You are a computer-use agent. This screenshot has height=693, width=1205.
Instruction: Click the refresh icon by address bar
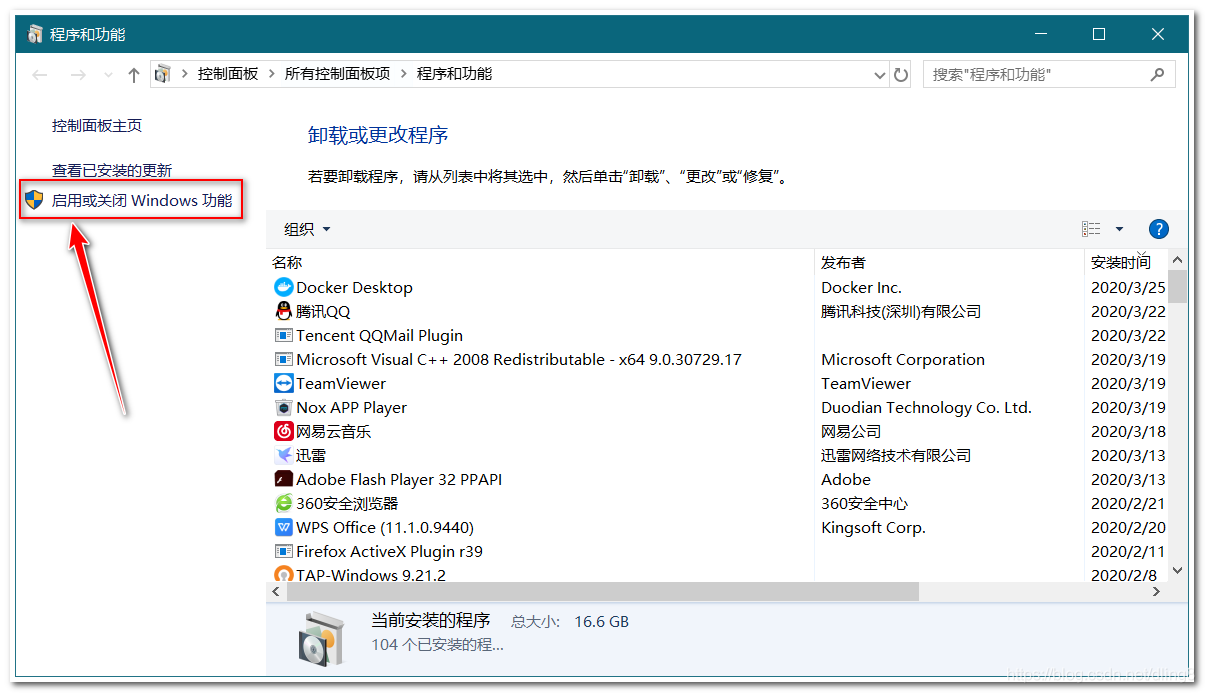[x=901, y=74]
